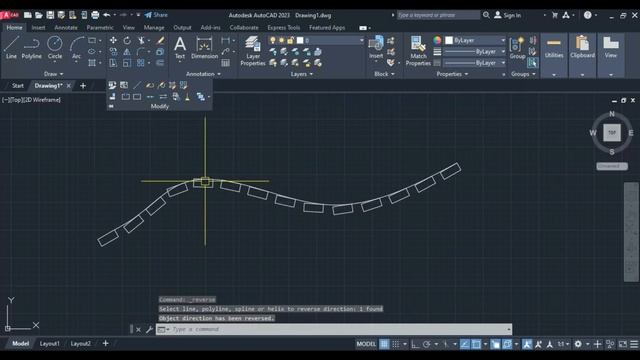Click the layer color swatch in Layers dropdown

(300, 40)
